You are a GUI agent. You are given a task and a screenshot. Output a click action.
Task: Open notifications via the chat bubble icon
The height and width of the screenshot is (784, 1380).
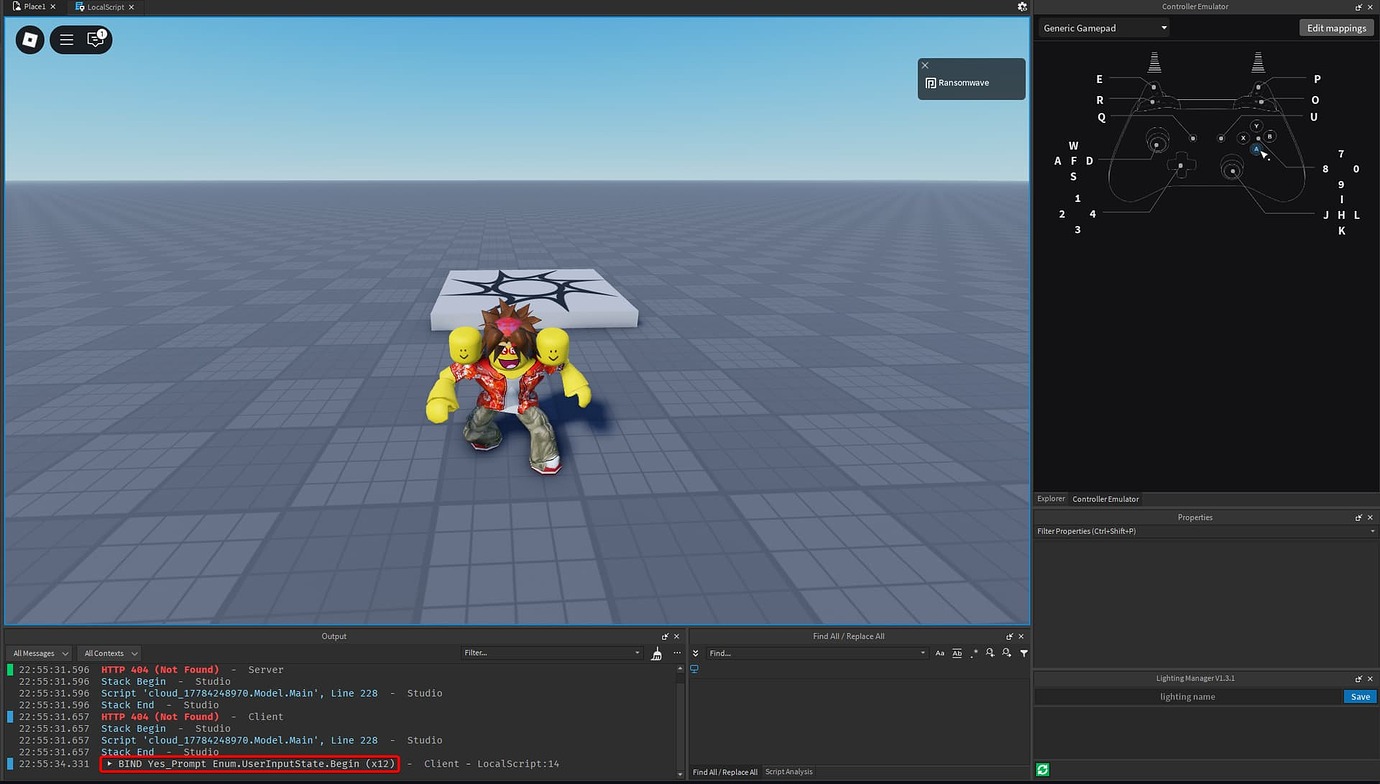(x=97, y=40)
